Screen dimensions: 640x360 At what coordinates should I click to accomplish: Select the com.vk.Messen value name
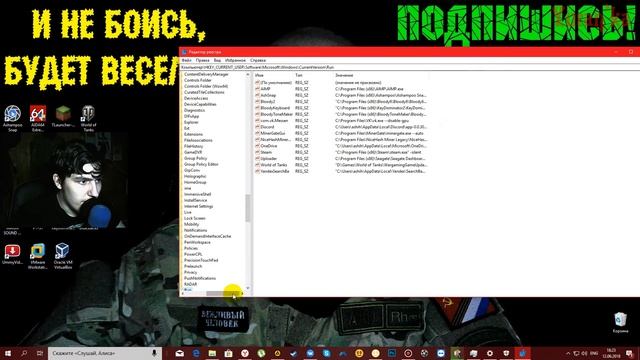[x=274, y=120]
